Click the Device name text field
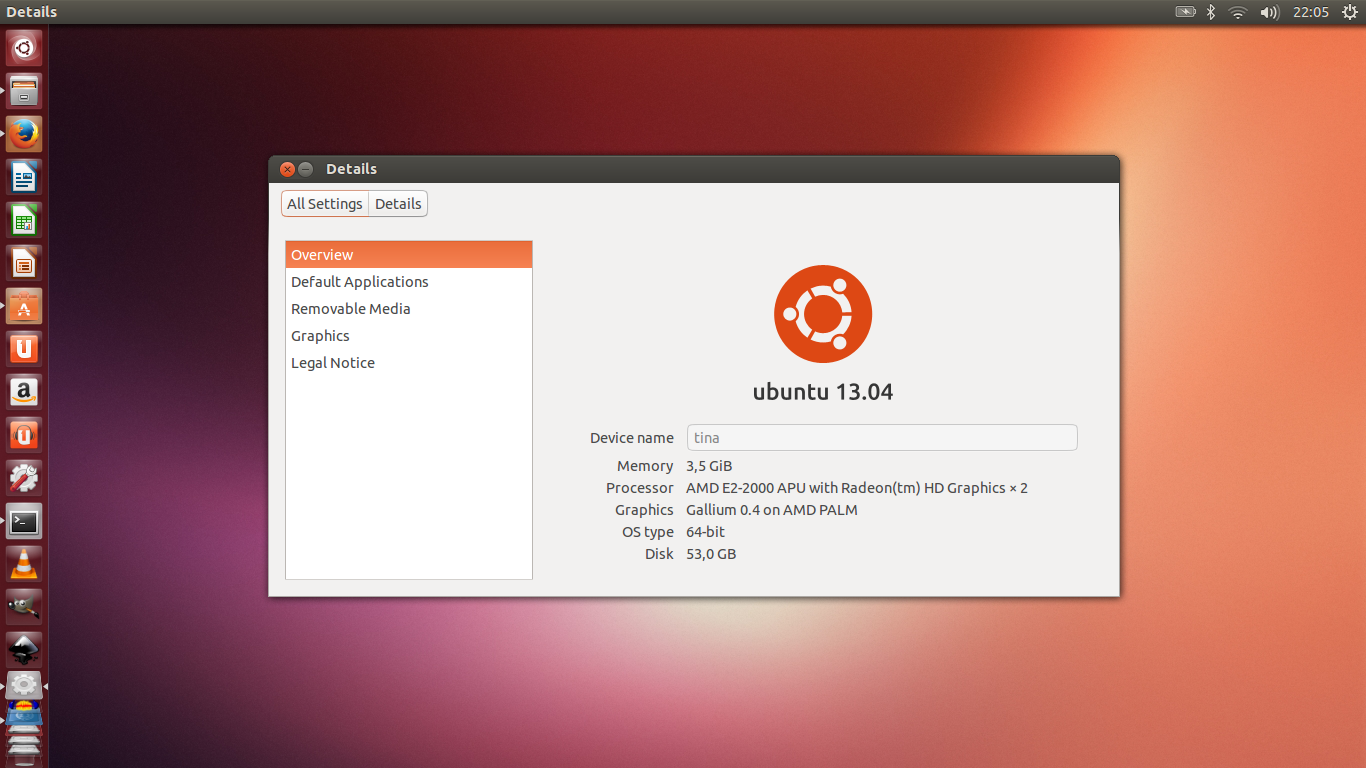 pos(881,438)
